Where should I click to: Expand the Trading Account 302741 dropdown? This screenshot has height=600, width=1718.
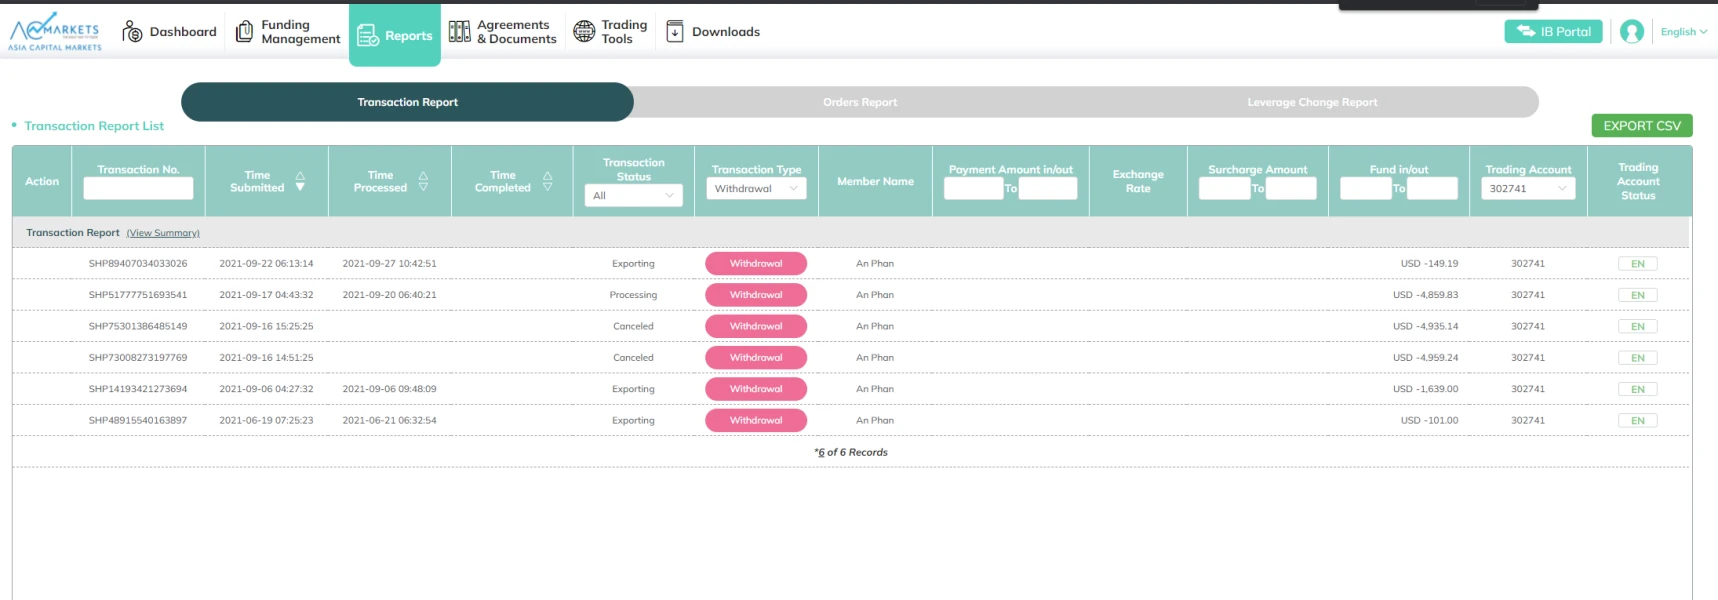click(x=1527, y=189)
